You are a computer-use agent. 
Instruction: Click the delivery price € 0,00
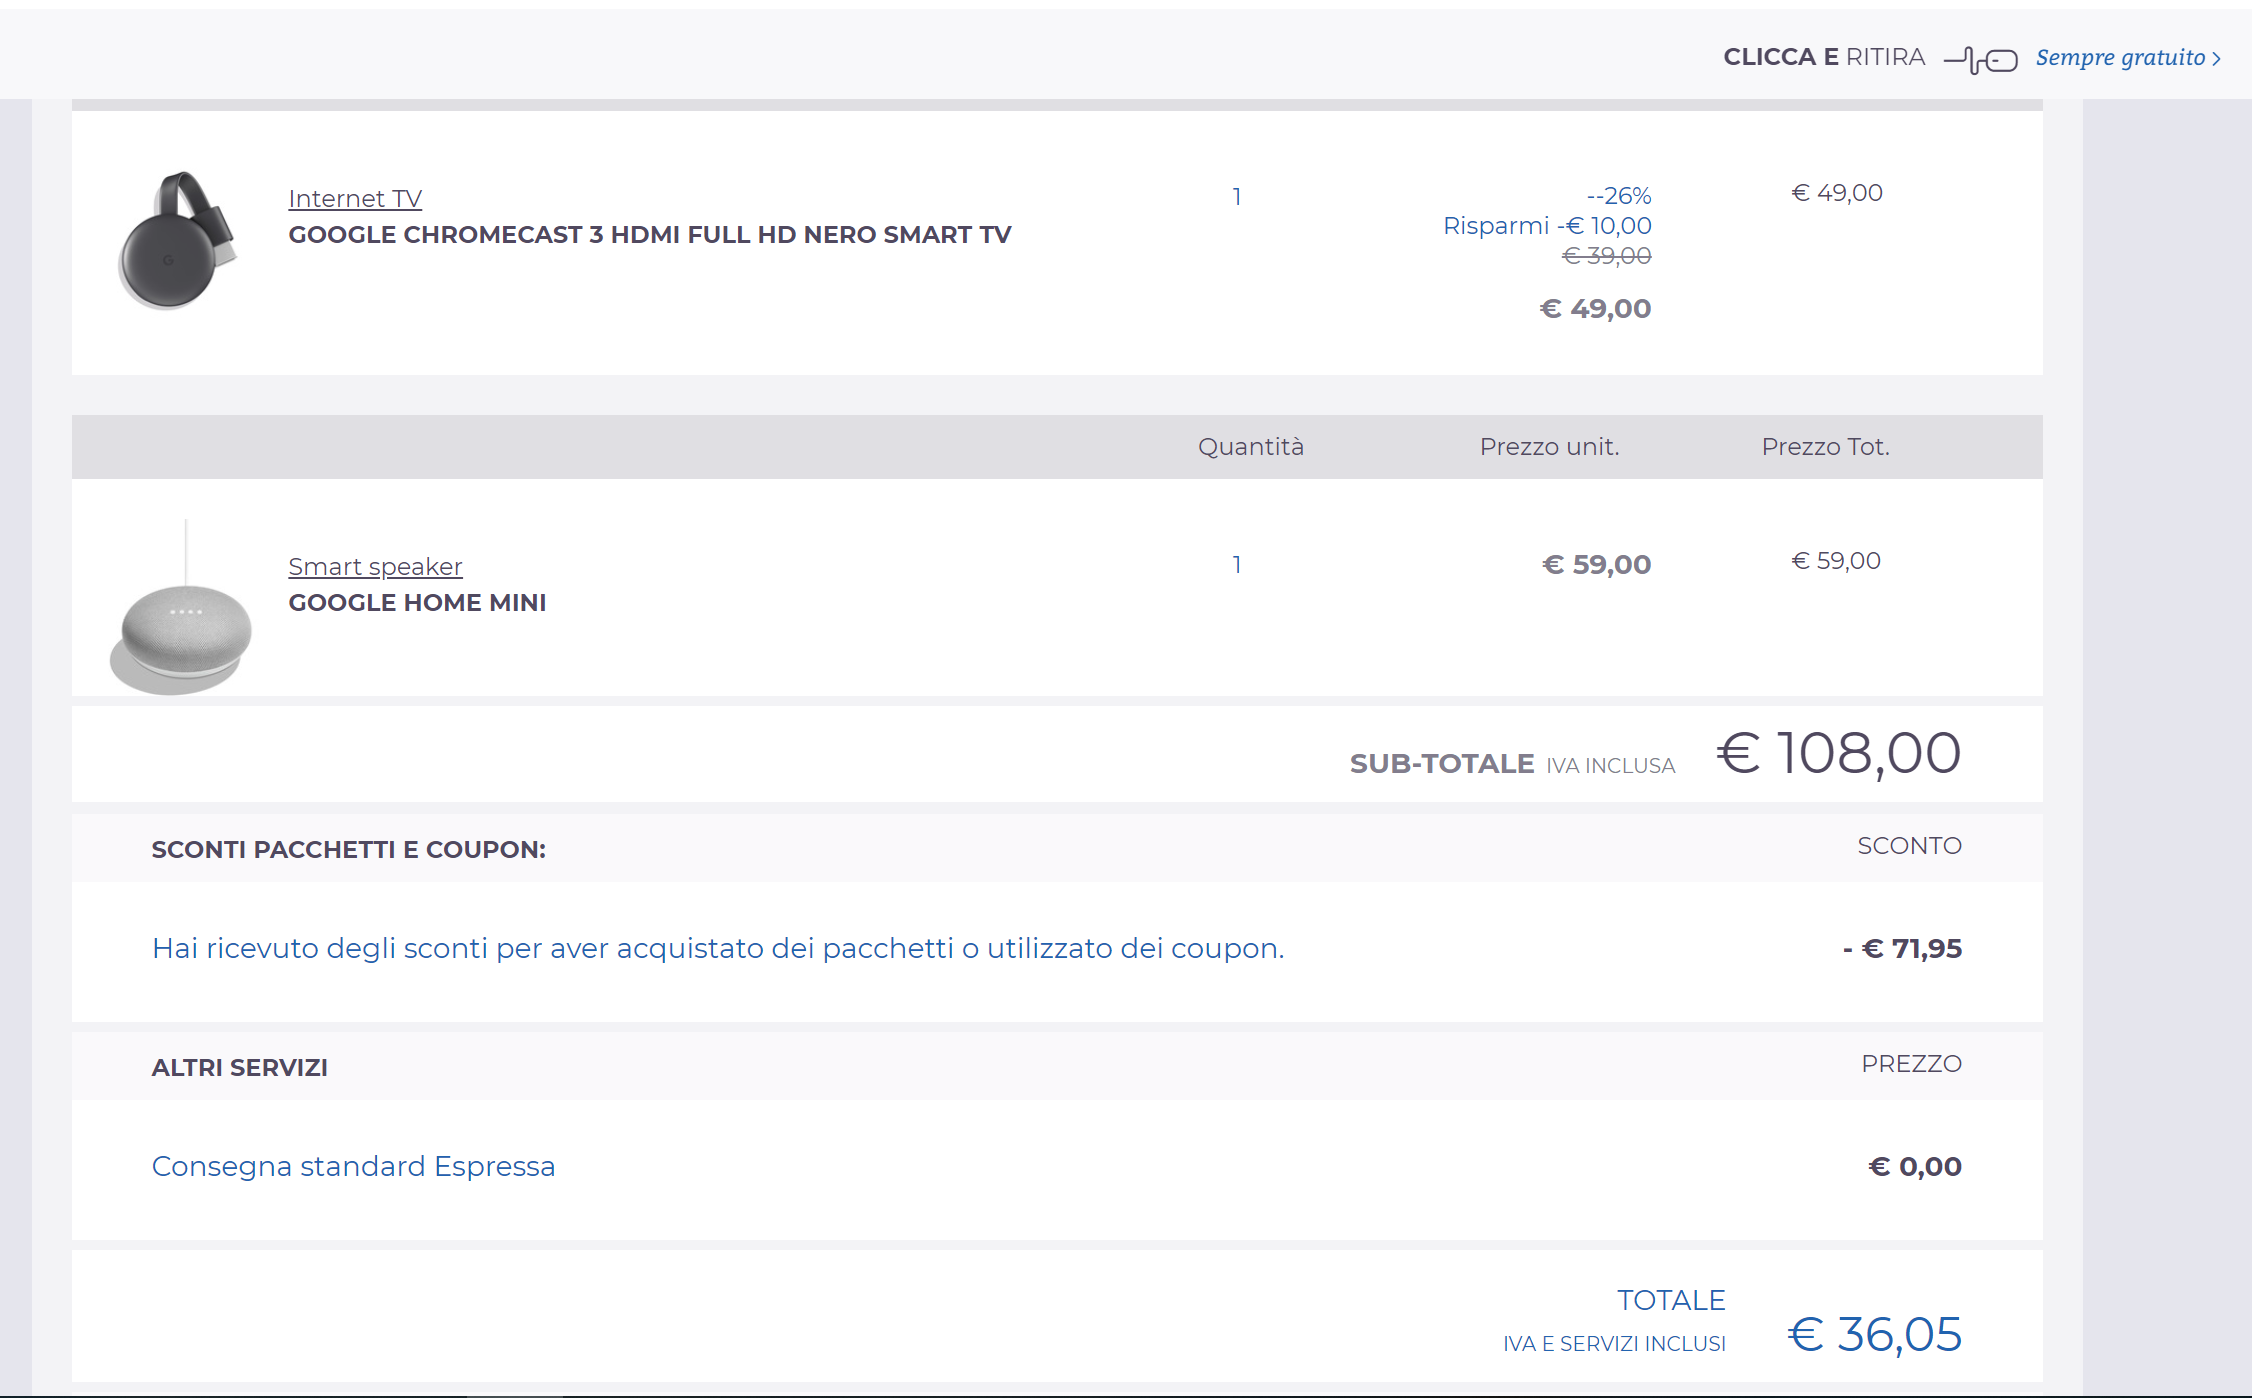1915,1167
